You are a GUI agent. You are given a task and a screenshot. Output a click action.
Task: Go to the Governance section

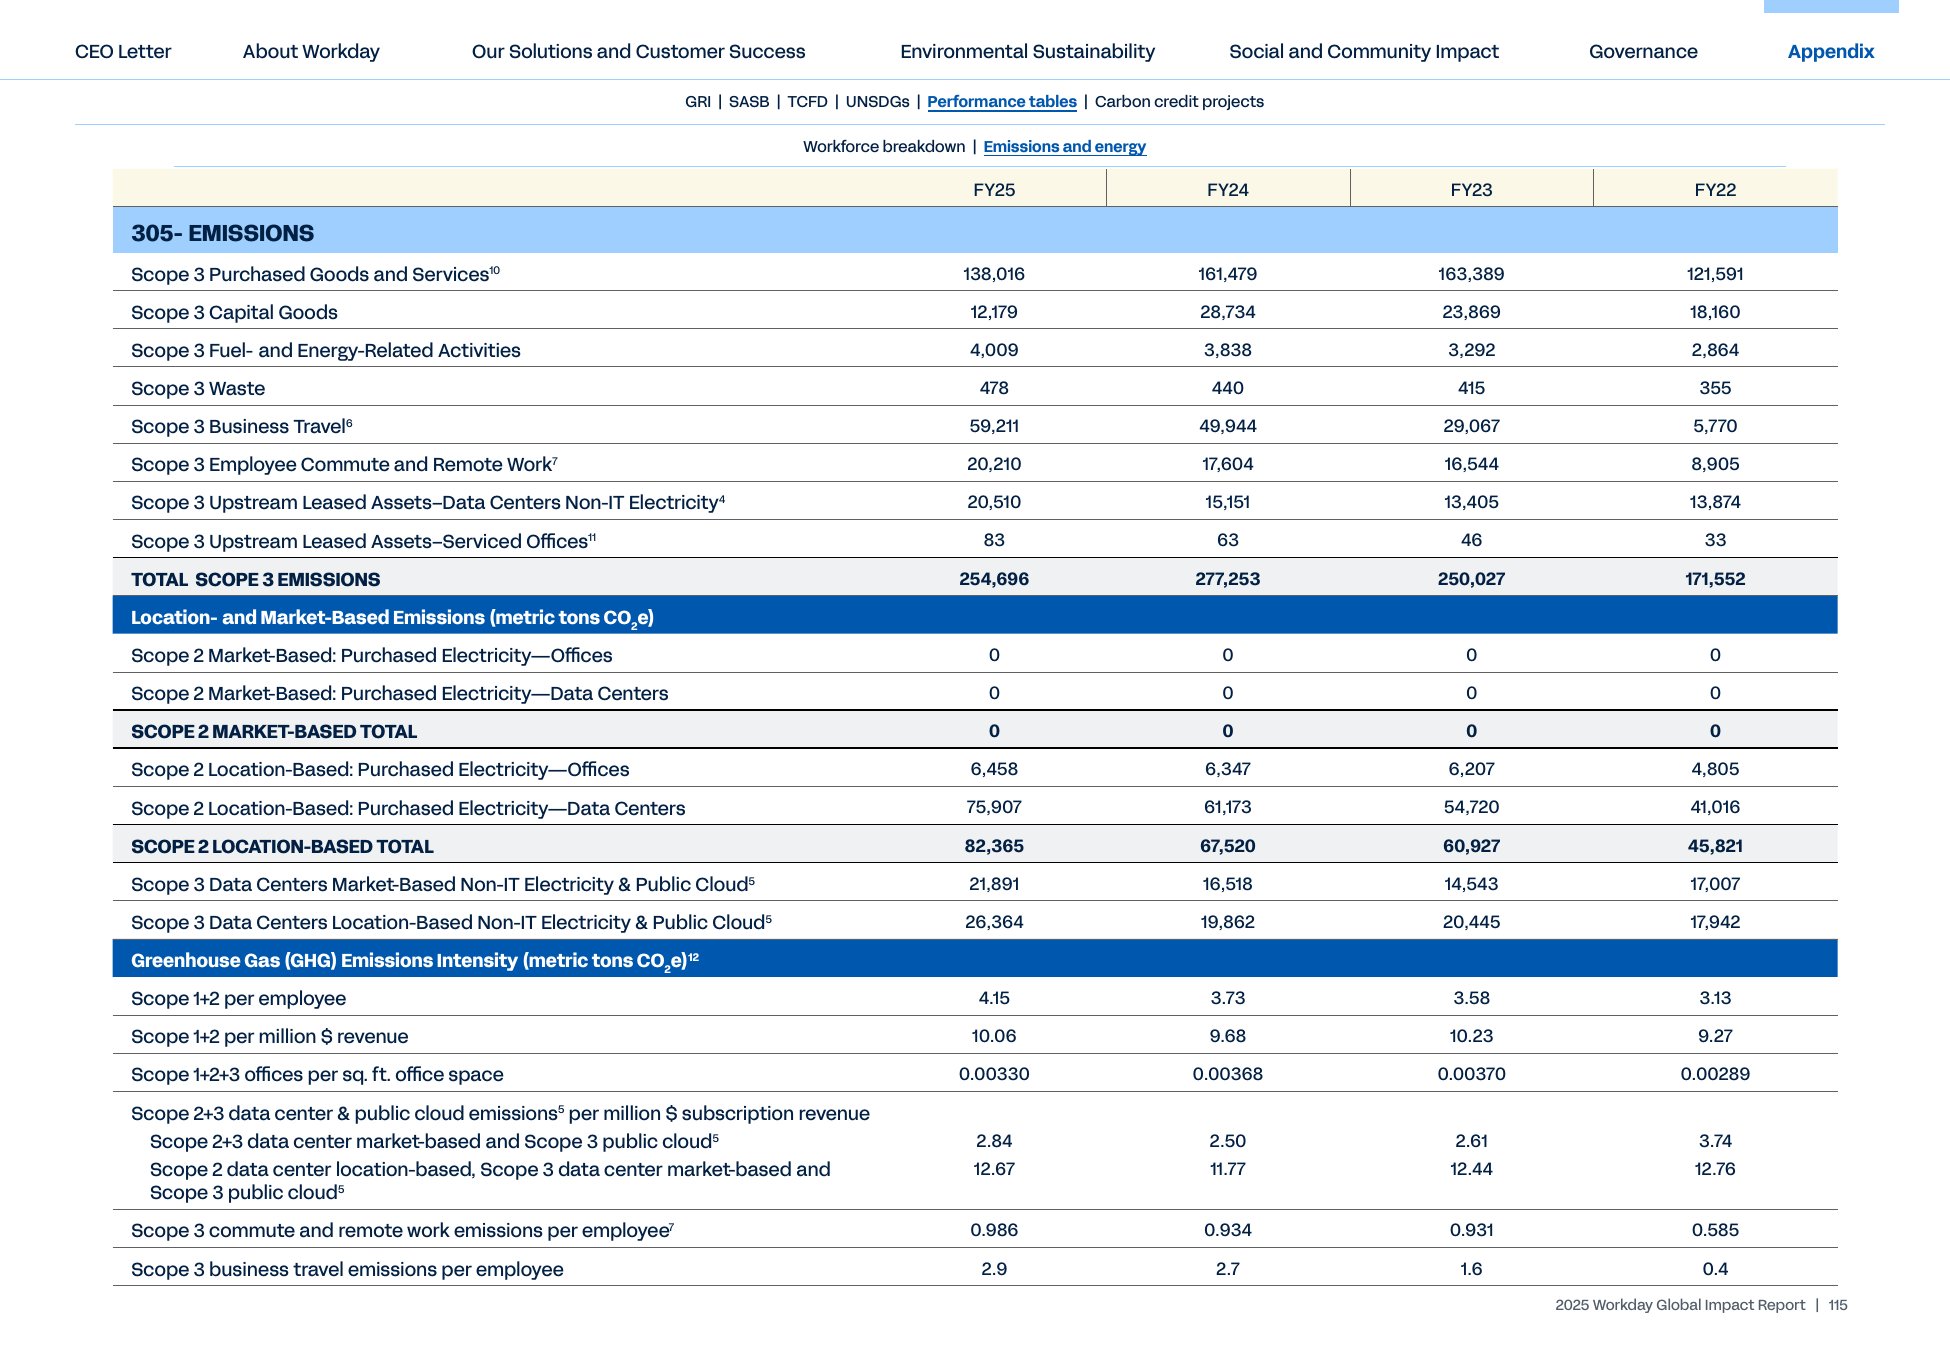[1643, 51]
